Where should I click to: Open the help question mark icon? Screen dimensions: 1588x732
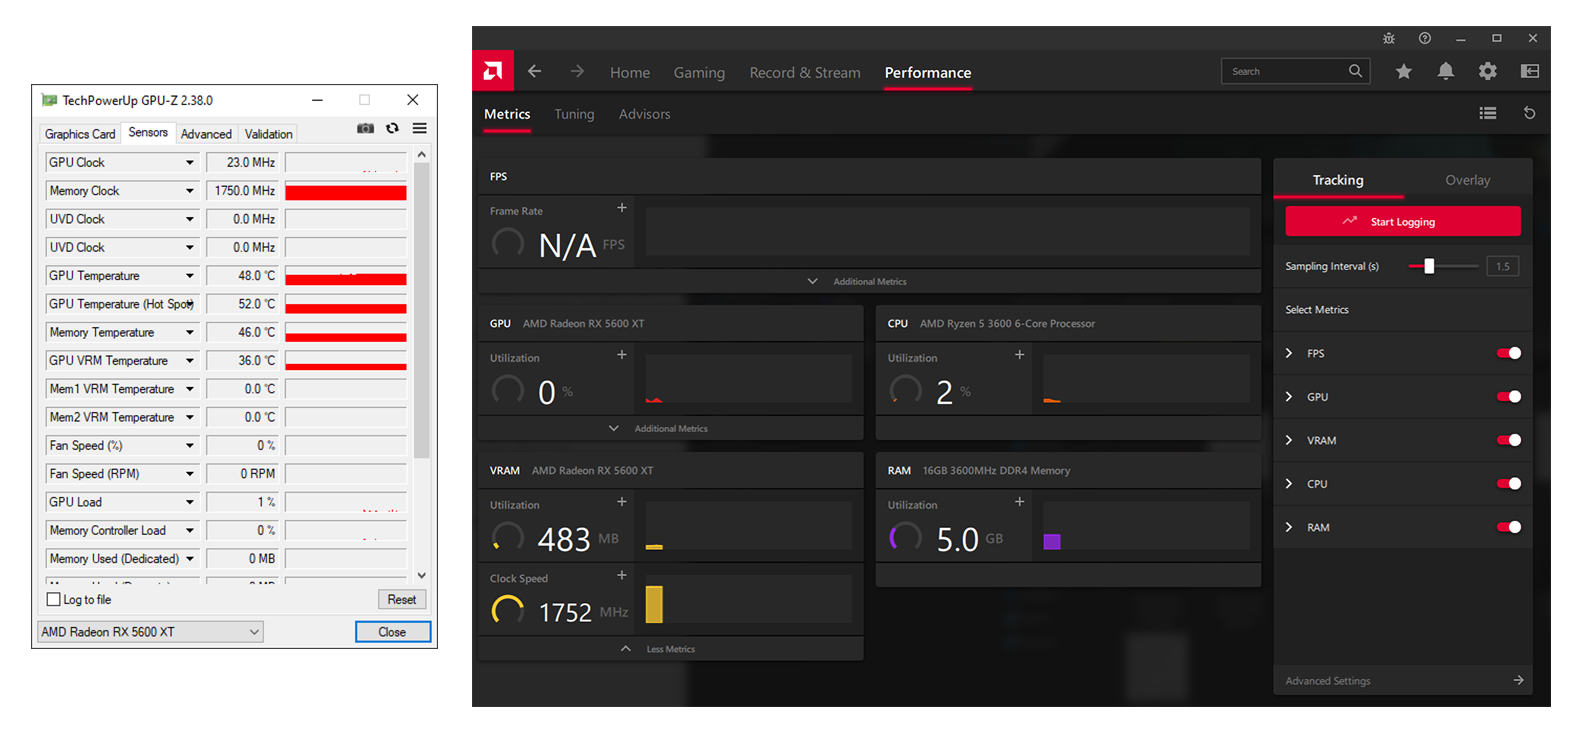pyautogui.click(x=1425, y=38)
